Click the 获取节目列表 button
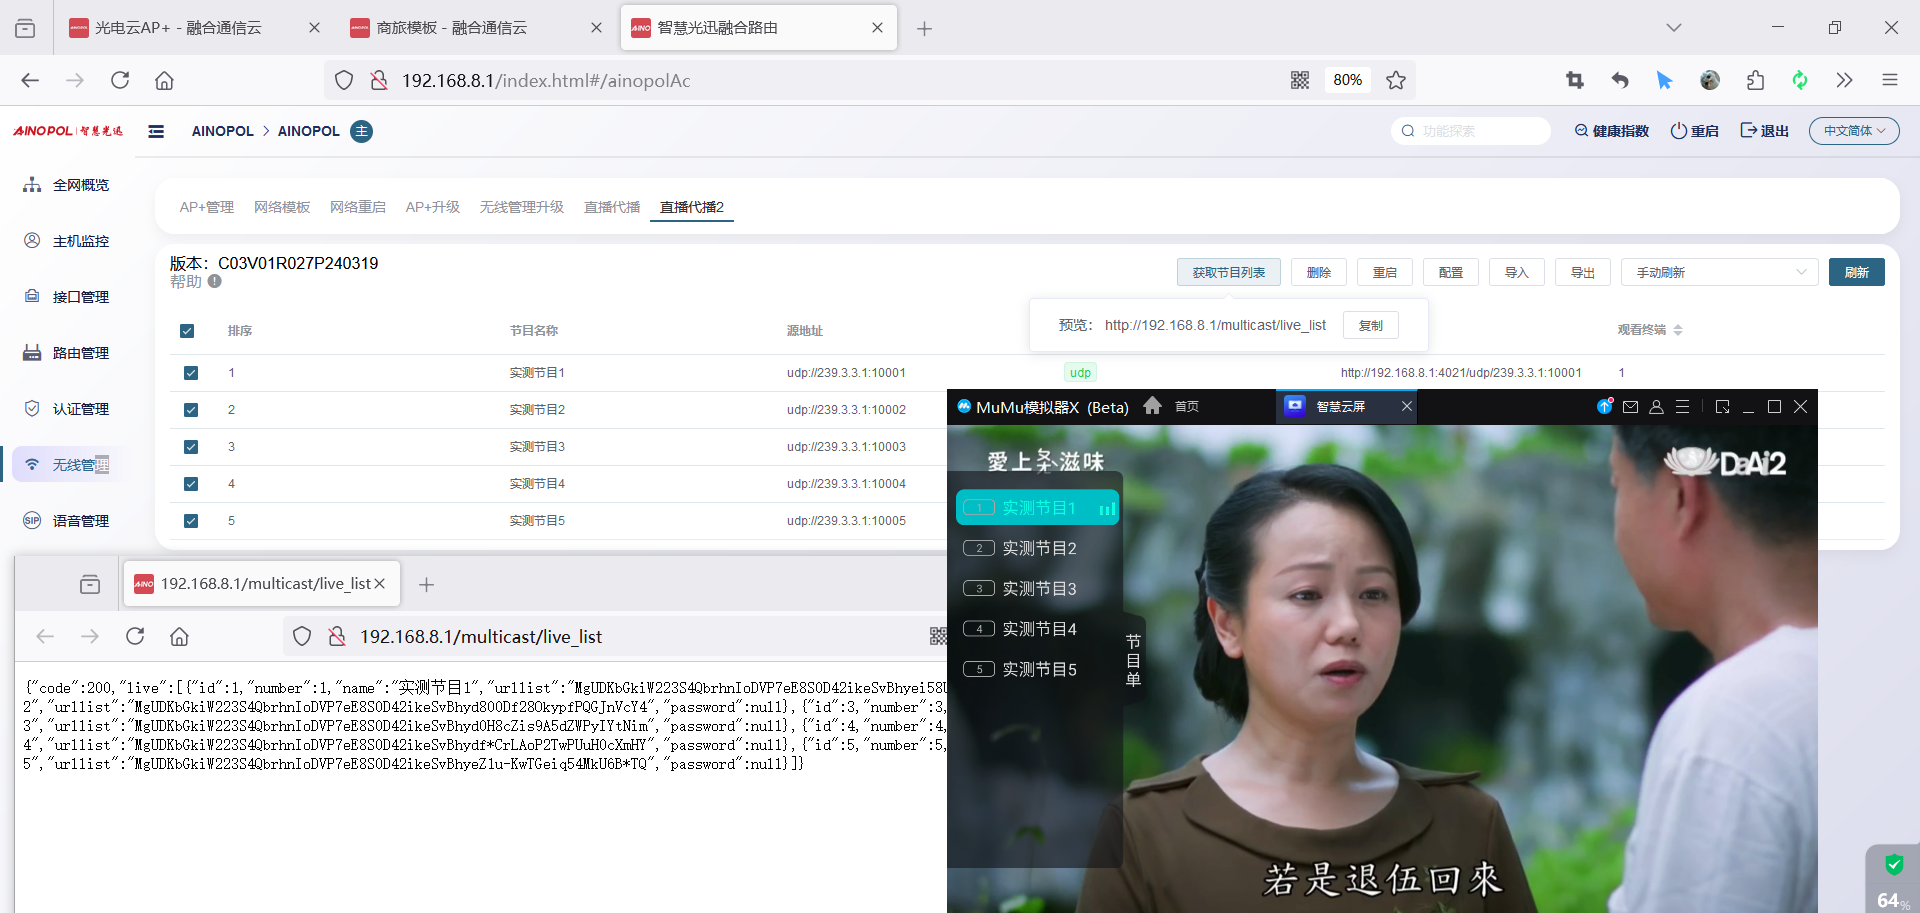 [x=1229, y=272]
